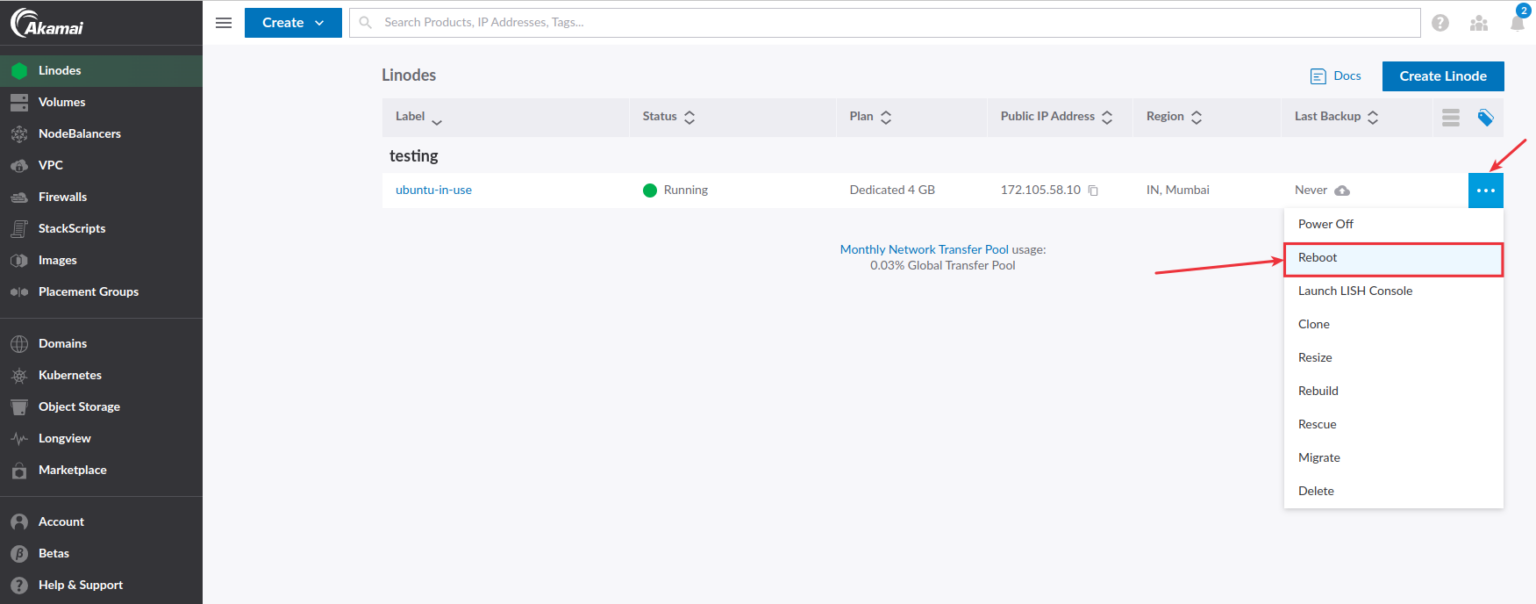The width and height of the screenshot is (1536, 604).
Task: Click the help question mark icon
Action: [1440, 22]
